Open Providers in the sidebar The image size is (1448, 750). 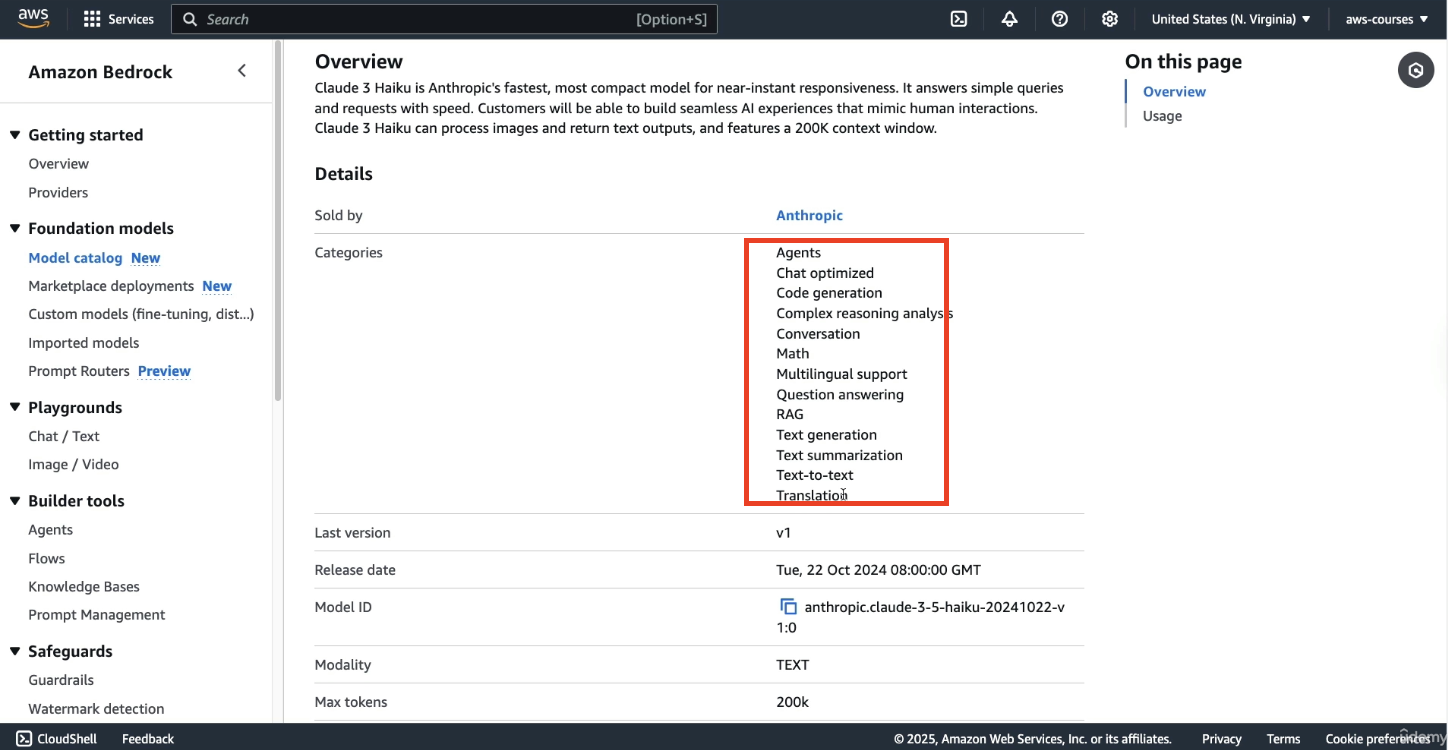coord(58,192)
